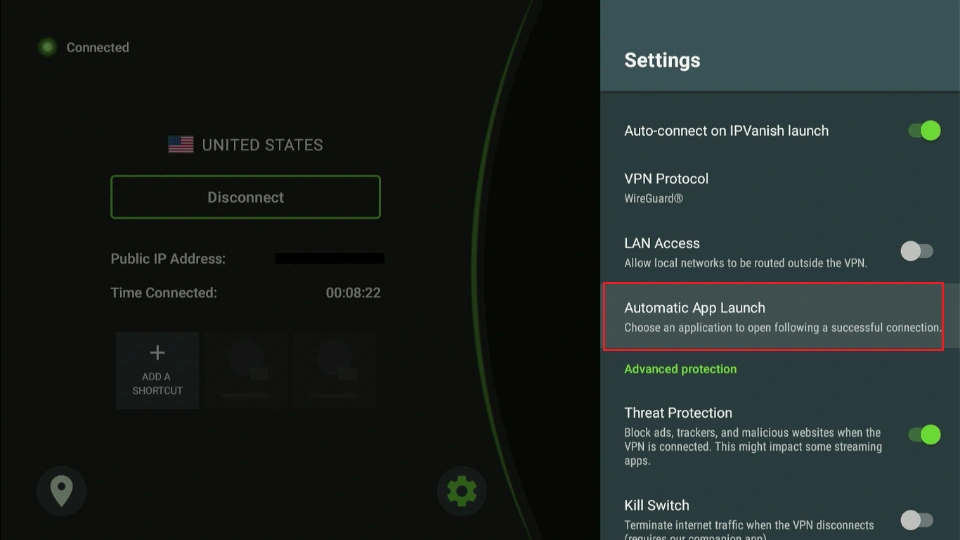Viewport: 960px width, 540px height.
Task: Enable the Kill Switch toggle
Action: point(916,520)
